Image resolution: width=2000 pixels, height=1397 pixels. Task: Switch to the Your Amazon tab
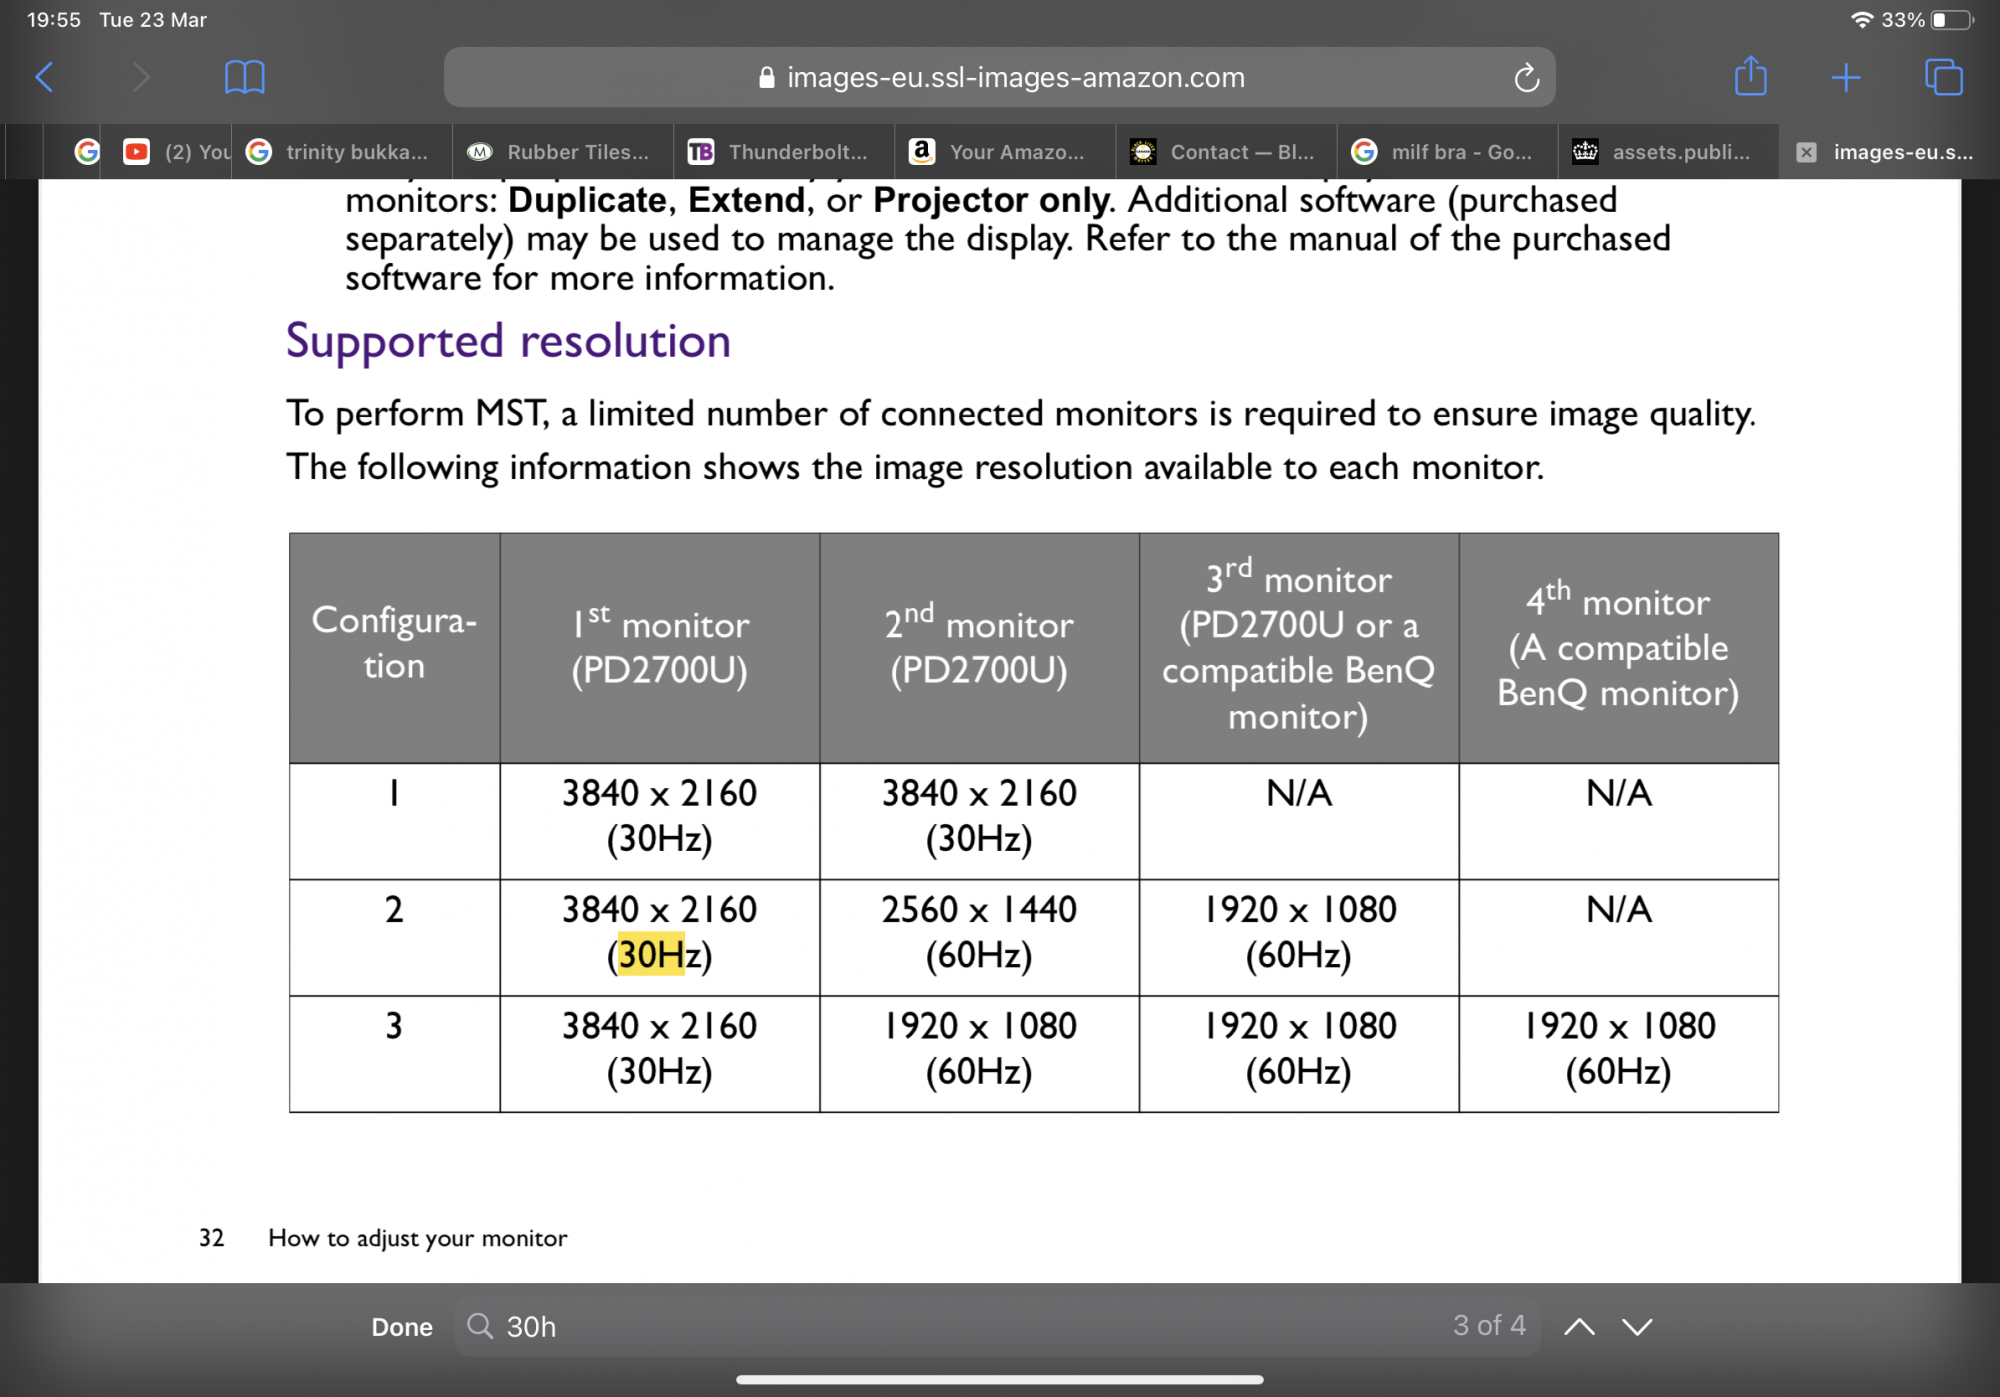click(1005, 152)
